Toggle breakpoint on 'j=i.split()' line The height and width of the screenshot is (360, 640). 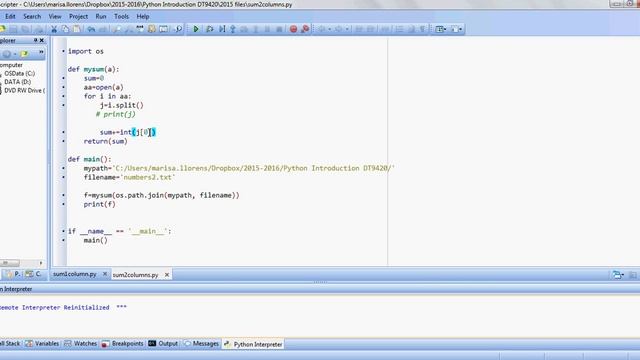pyautogui.click(x=63, y=105)
